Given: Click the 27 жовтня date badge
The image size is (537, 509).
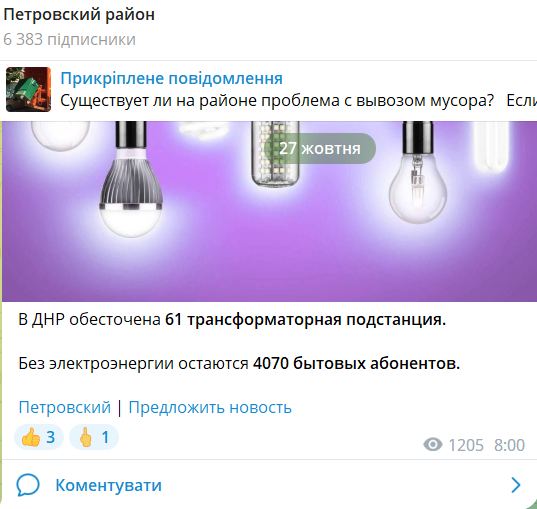Looking at the screenshot, I should tap(320, 148).
